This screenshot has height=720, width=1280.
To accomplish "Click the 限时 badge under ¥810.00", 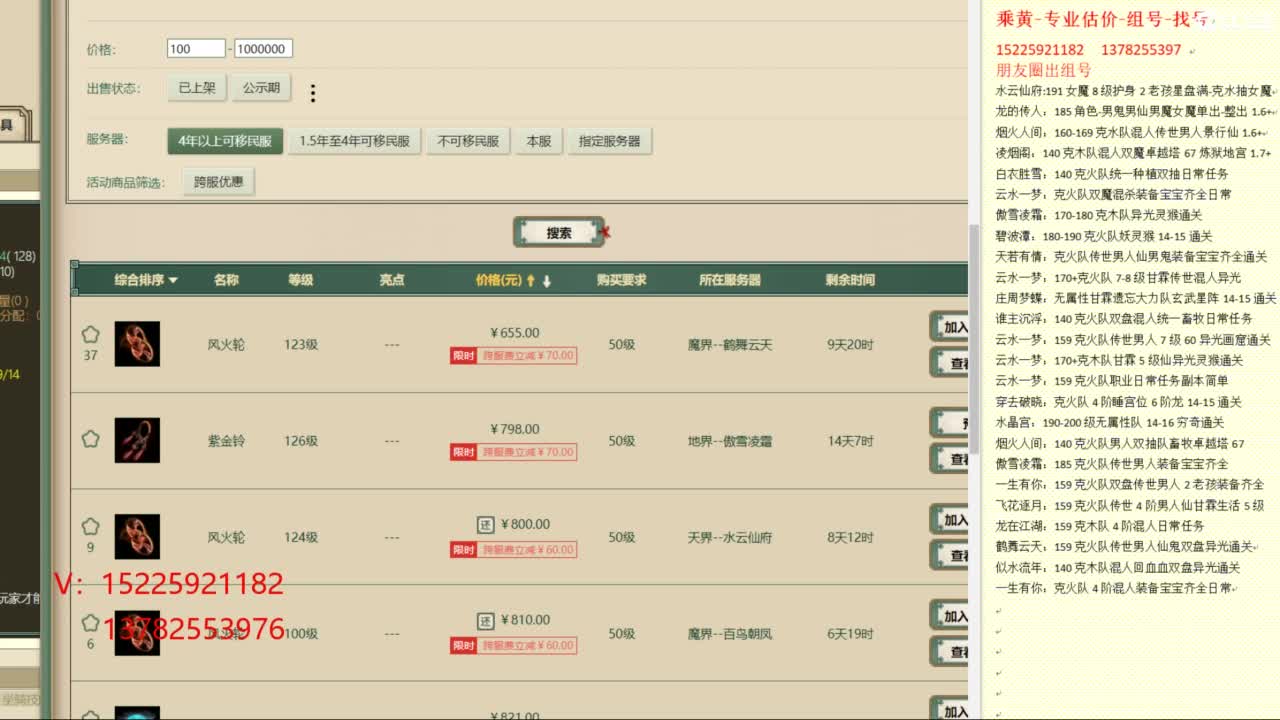I will pos(463,645).
